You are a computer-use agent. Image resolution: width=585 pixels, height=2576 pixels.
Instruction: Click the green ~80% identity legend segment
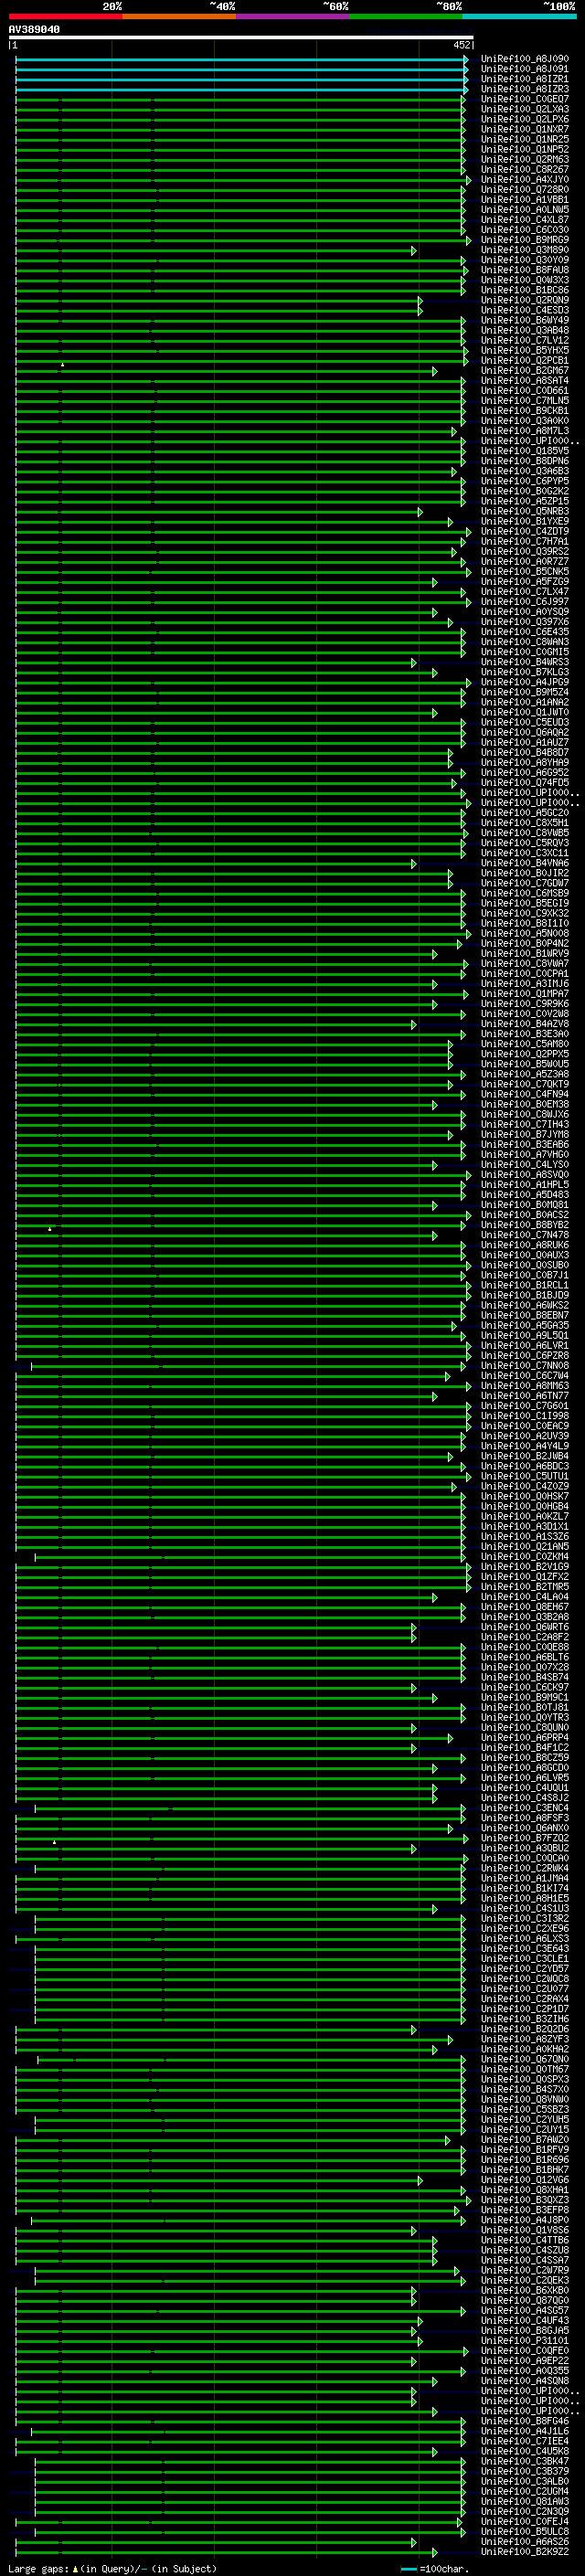(406, 16)
